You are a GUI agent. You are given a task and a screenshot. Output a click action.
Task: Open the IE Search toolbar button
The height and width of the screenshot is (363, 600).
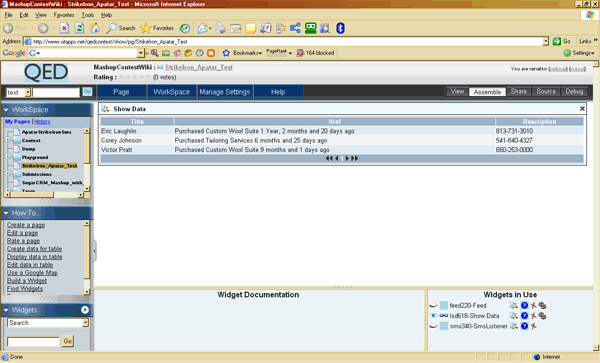click(121, 28)
